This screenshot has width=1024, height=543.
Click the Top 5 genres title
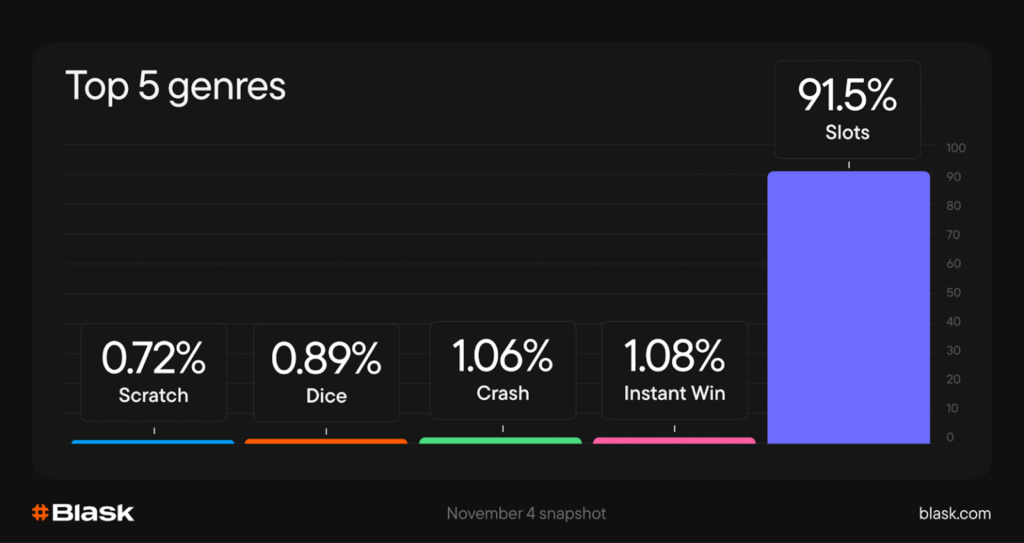click(x=175, y=87)
